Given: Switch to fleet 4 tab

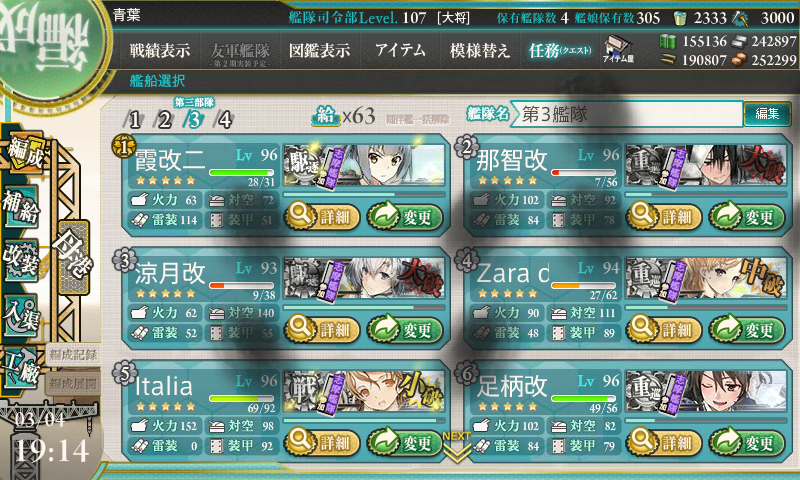Looking at the screenshot, I should (x=224, y=120).
